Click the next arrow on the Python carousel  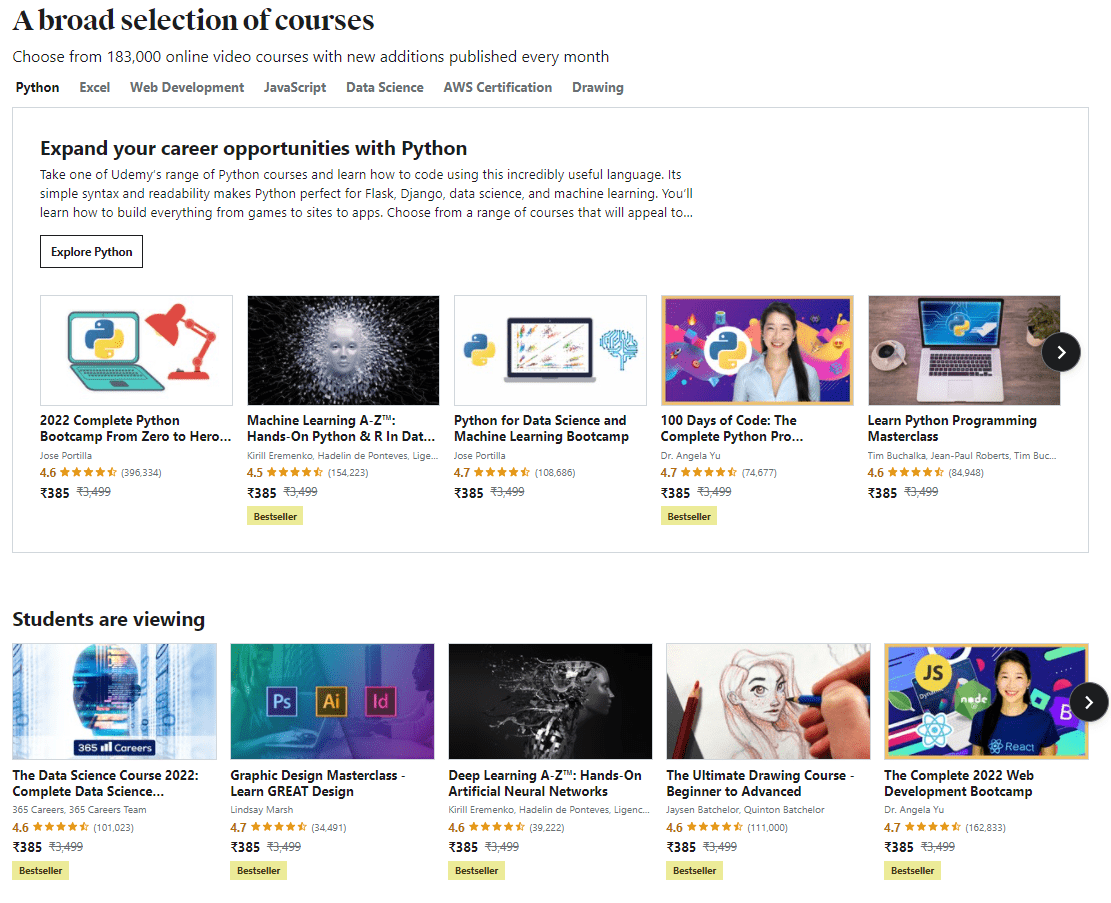pos(1061,352)
